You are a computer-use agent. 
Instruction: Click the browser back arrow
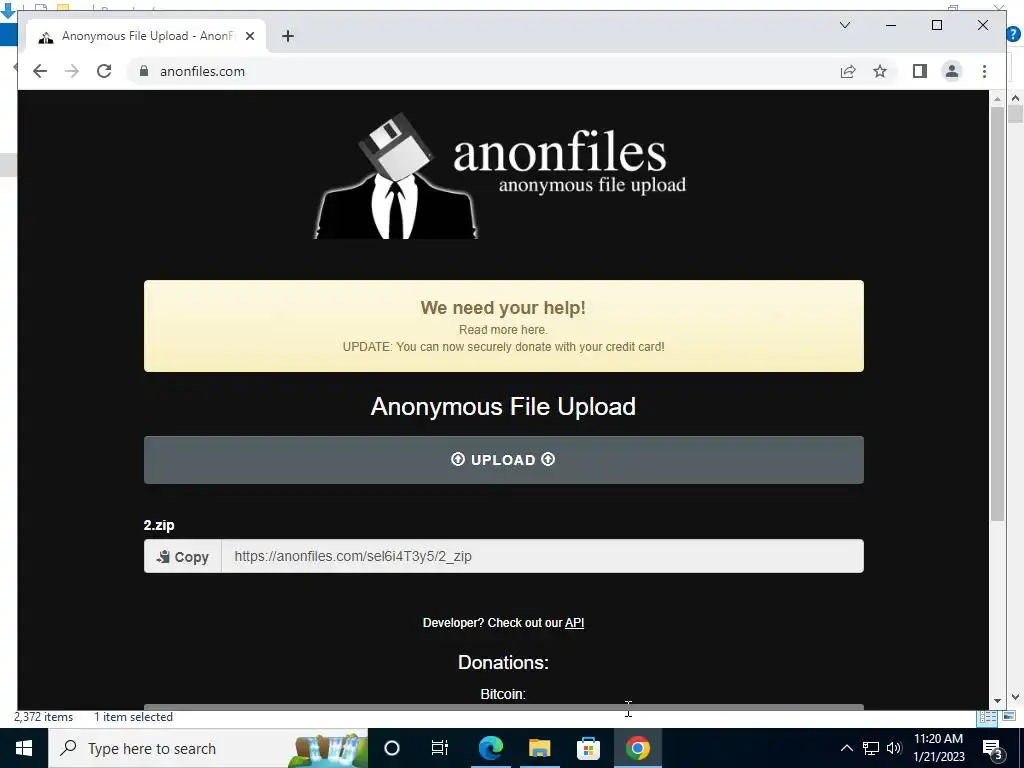click(x=40, y=71)
